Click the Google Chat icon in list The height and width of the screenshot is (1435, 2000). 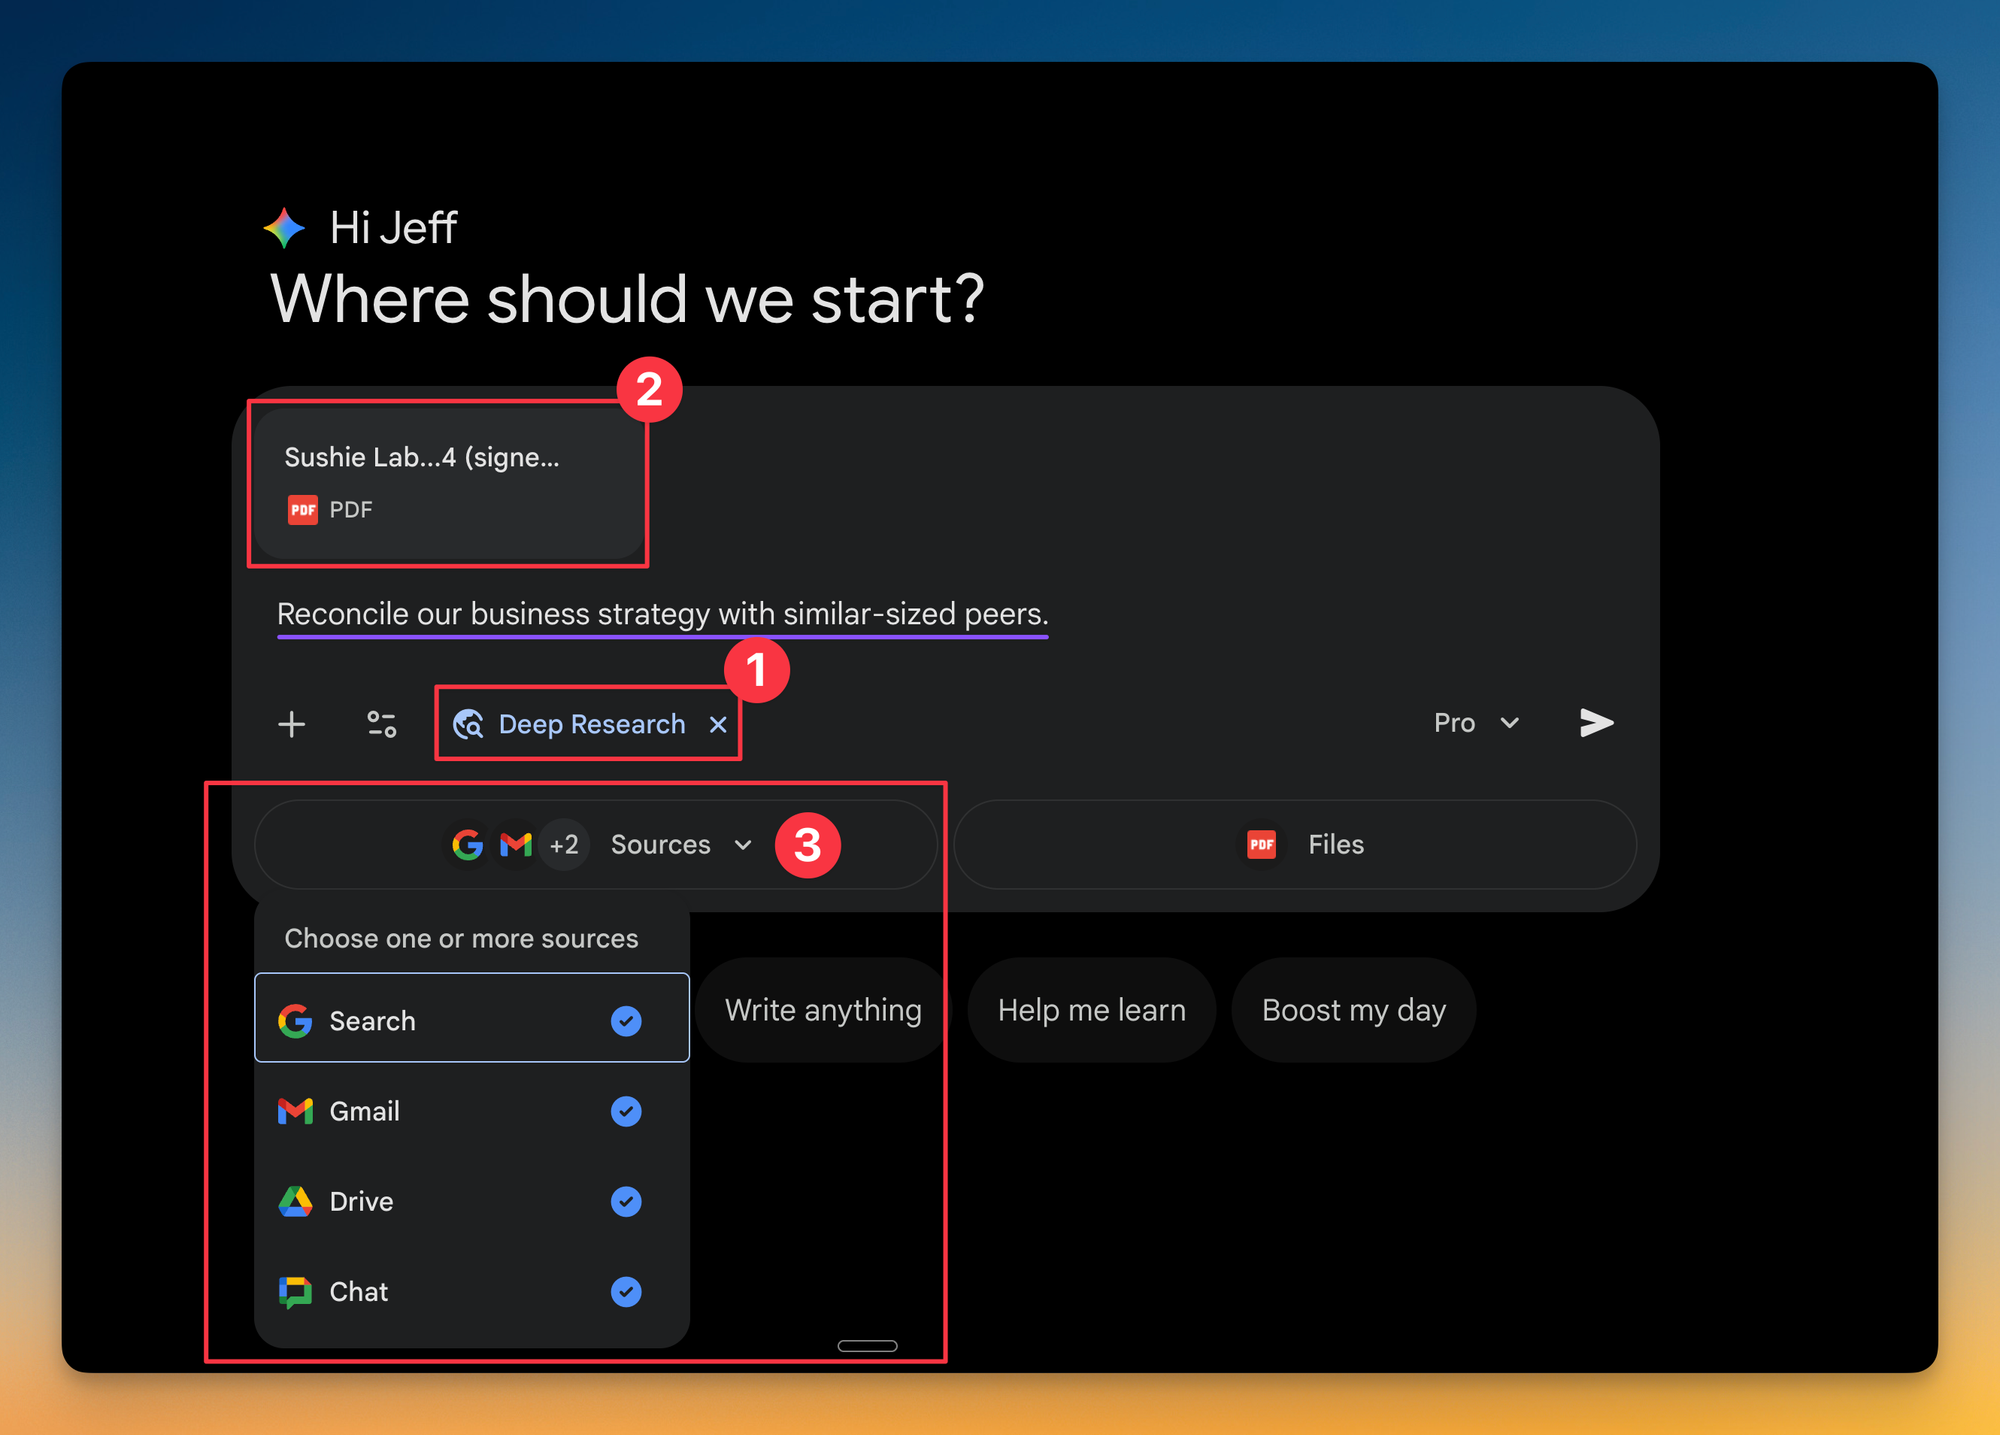(295, 1292)
